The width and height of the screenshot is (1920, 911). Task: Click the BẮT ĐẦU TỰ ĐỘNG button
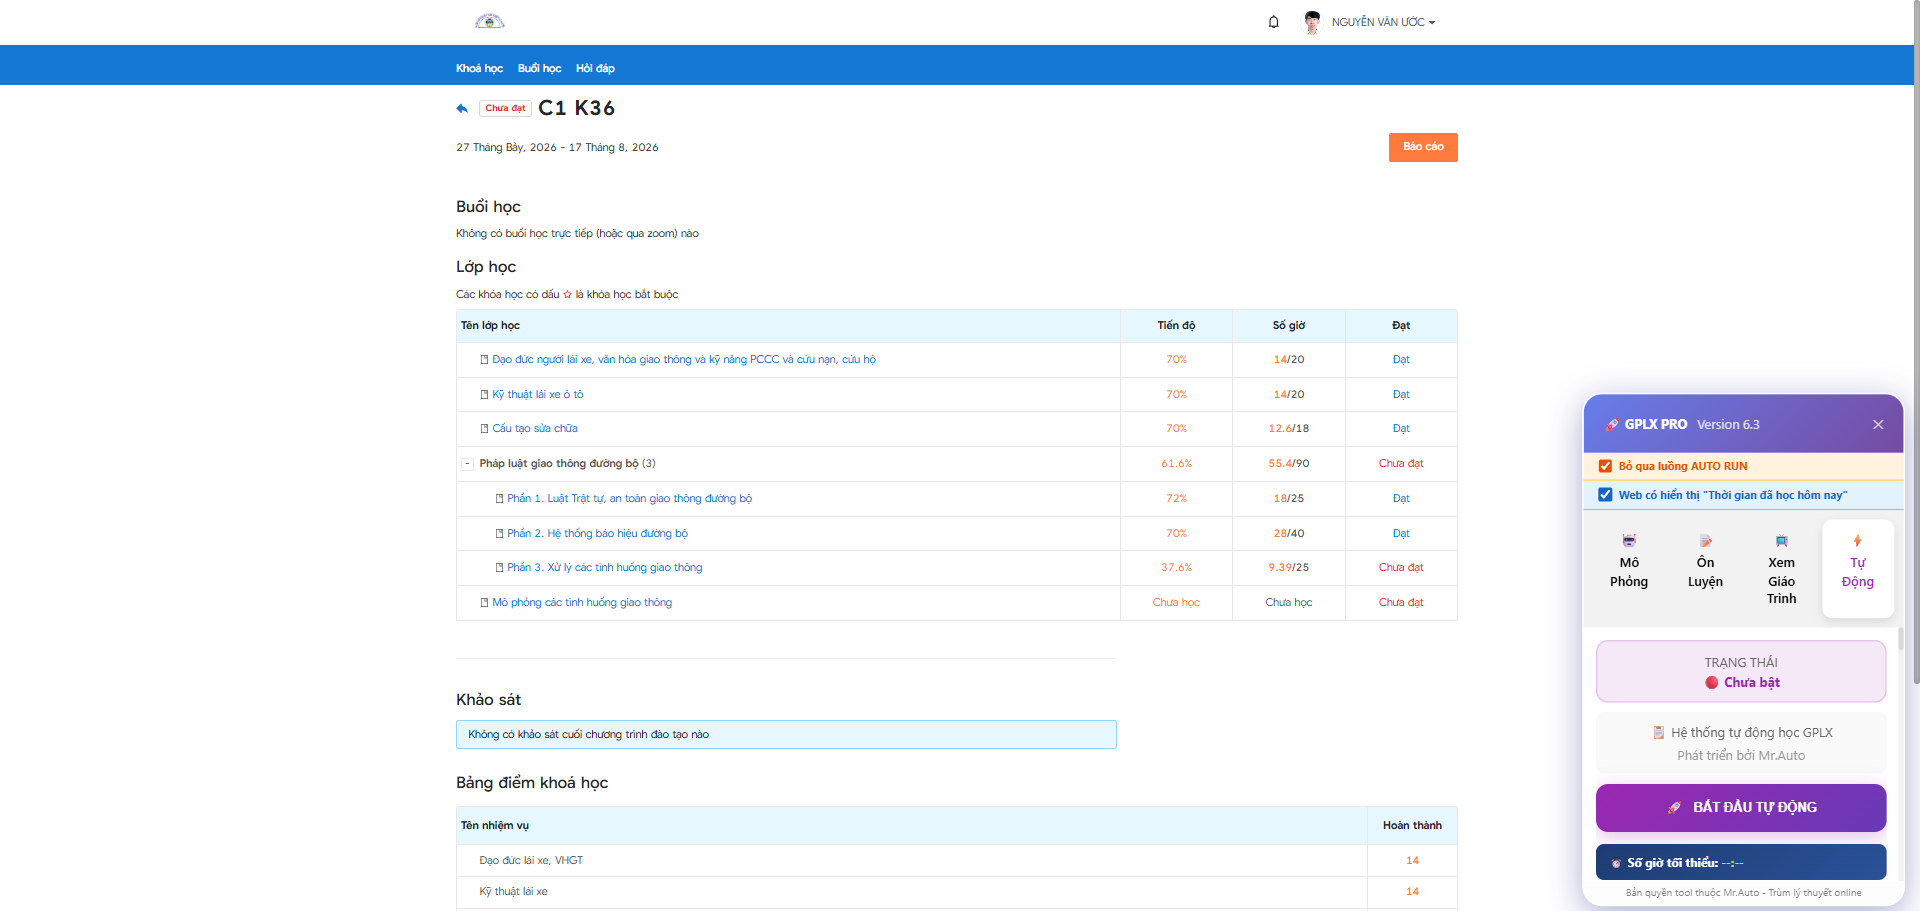(x=1741, y=808)
